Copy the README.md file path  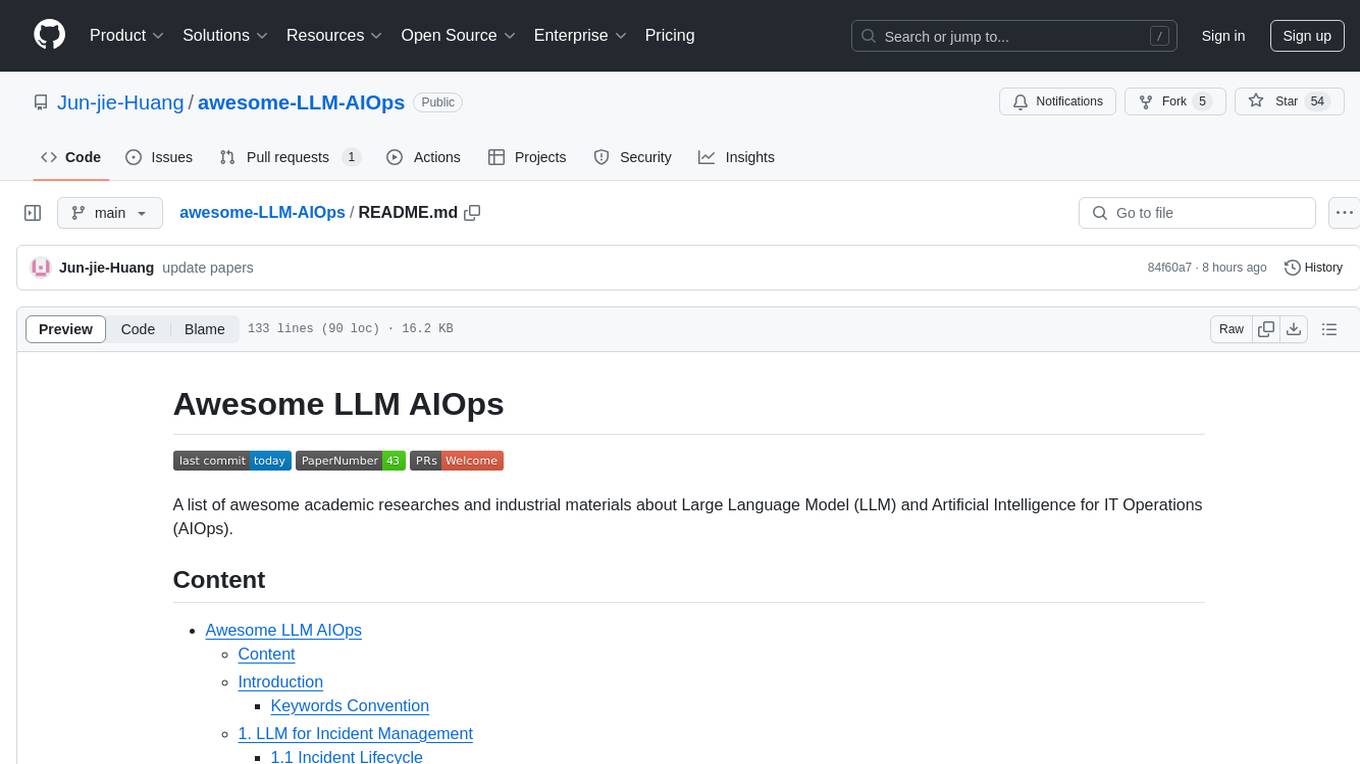(x=473, y=212)
